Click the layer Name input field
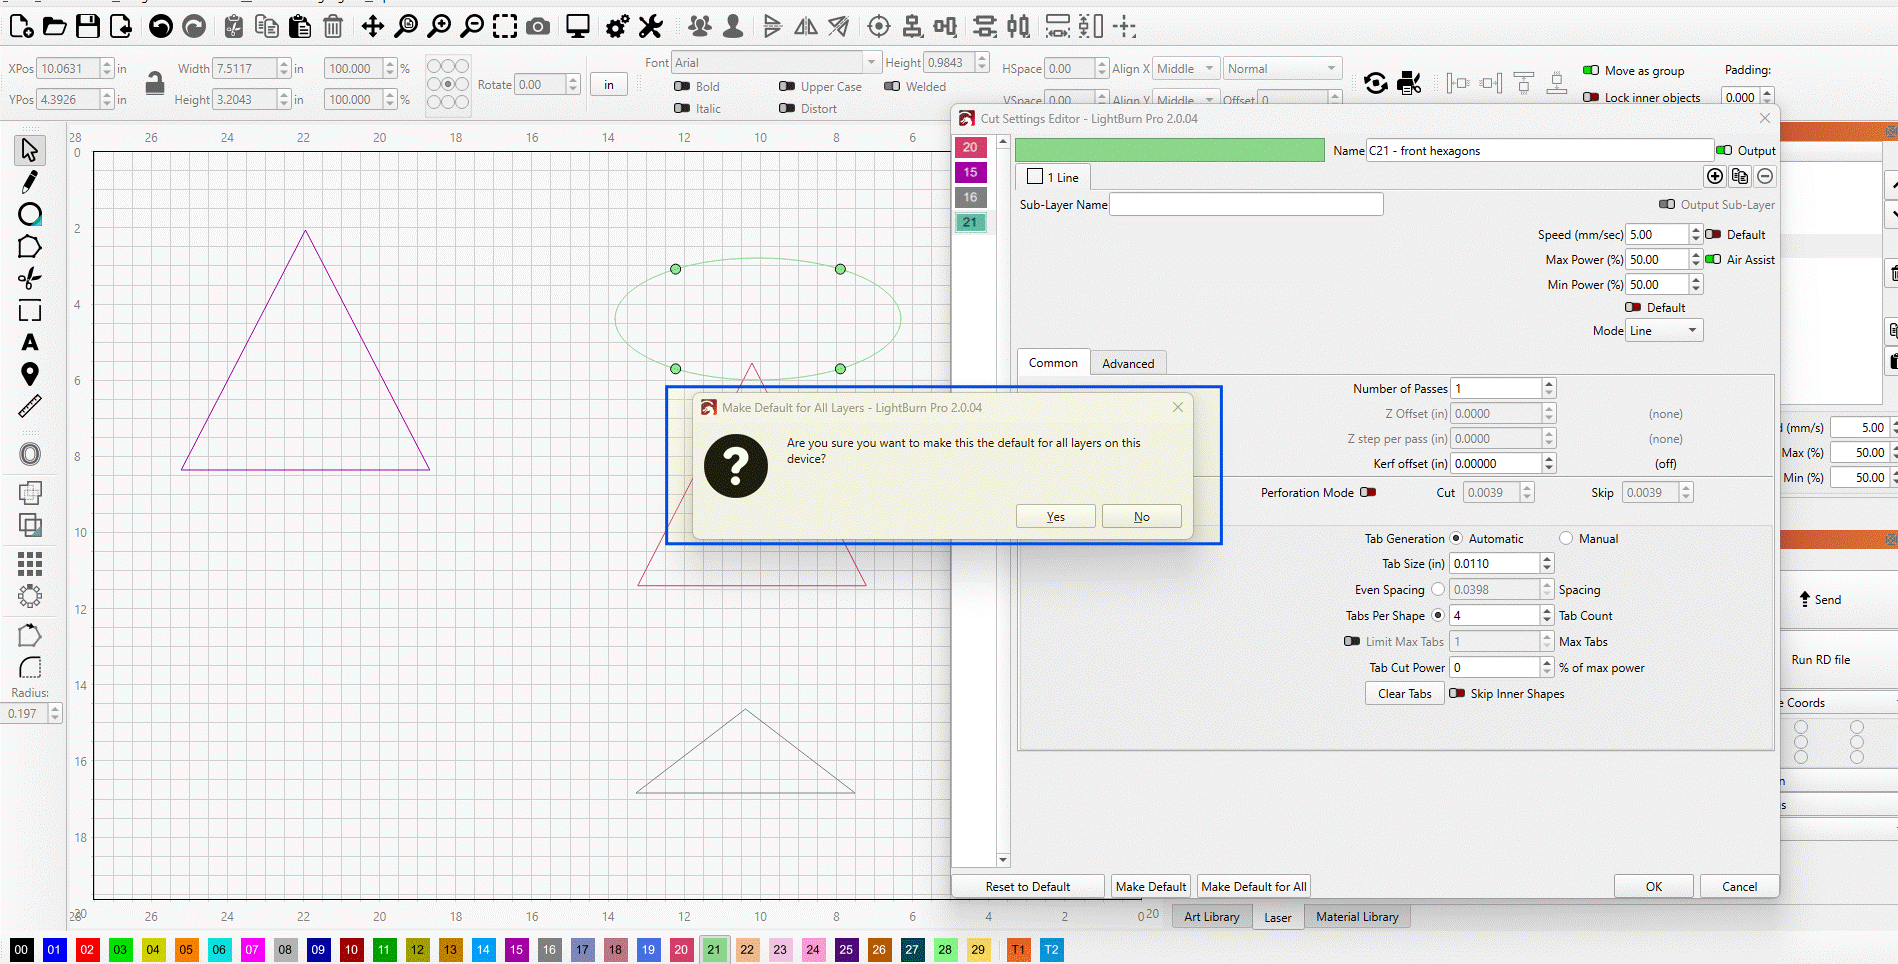 (x=1538, y=151)
